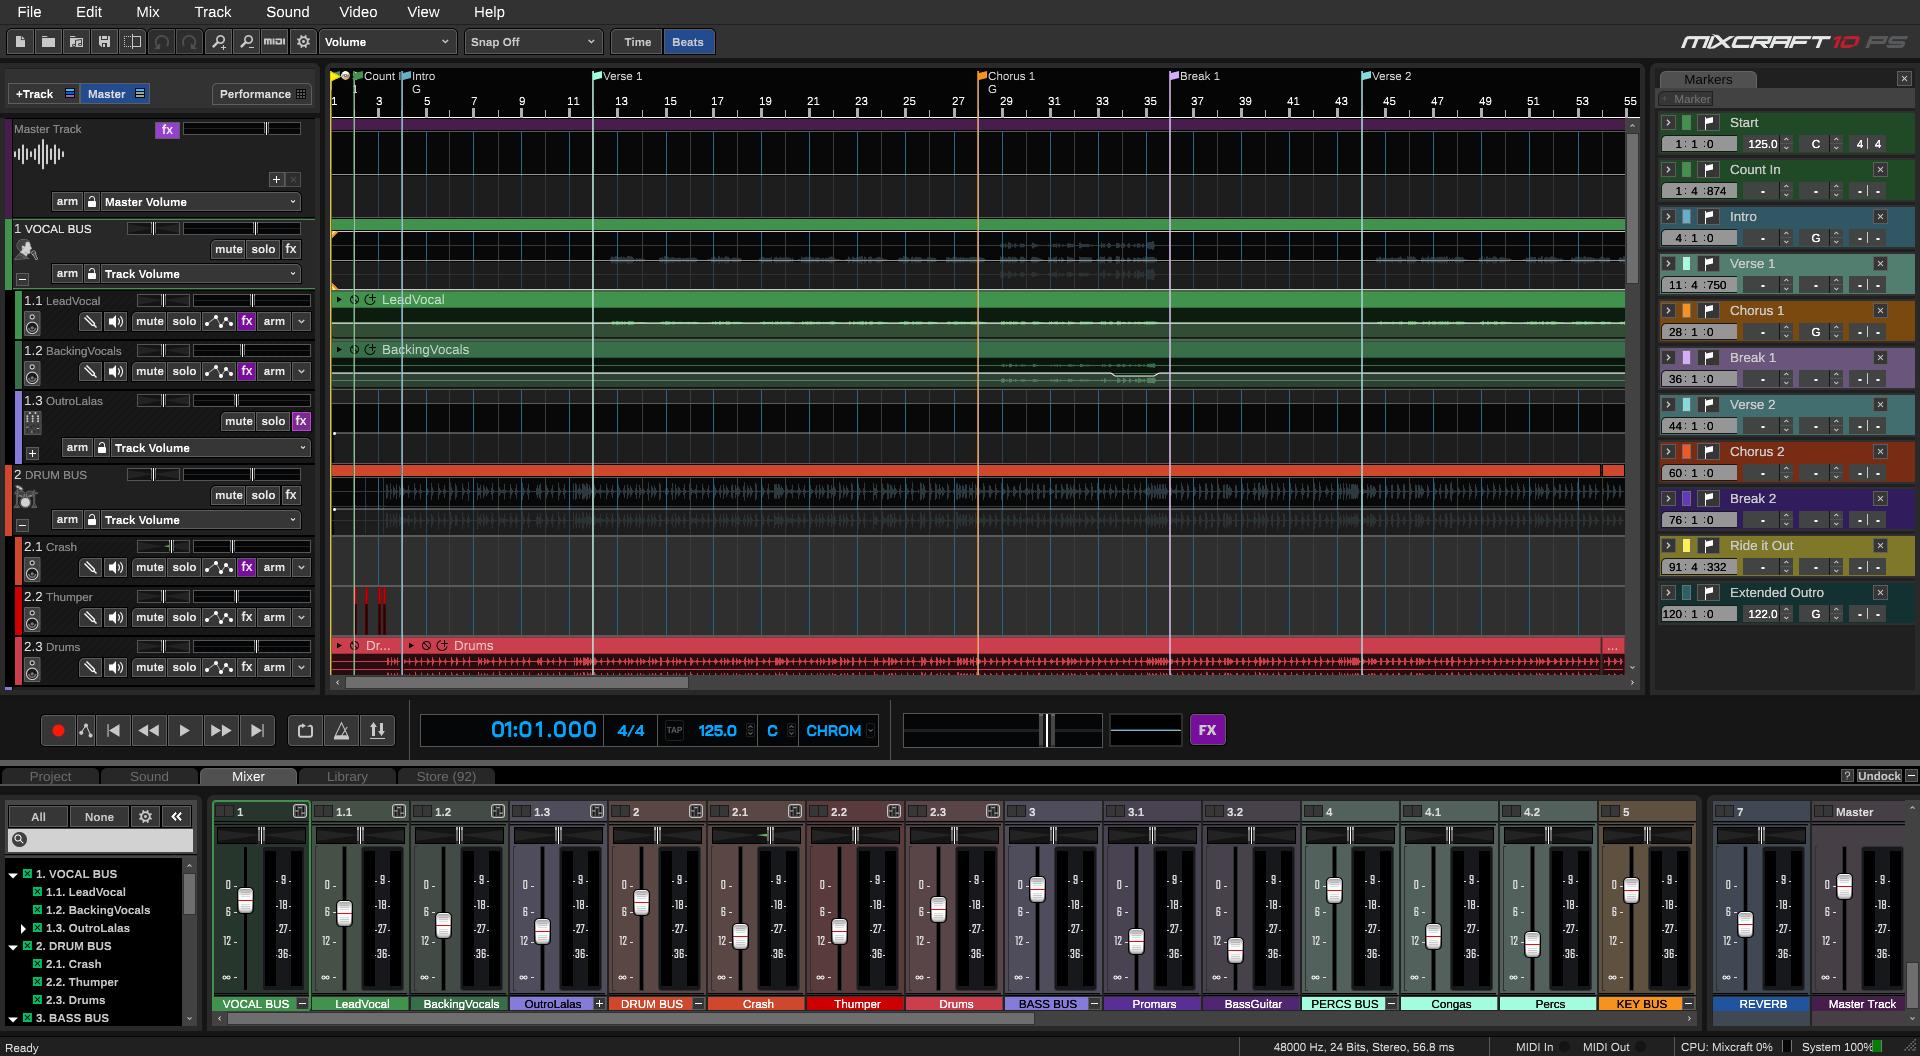Click the rewind transport button
Screen dimensions: 1920x1056
[149, 731]
